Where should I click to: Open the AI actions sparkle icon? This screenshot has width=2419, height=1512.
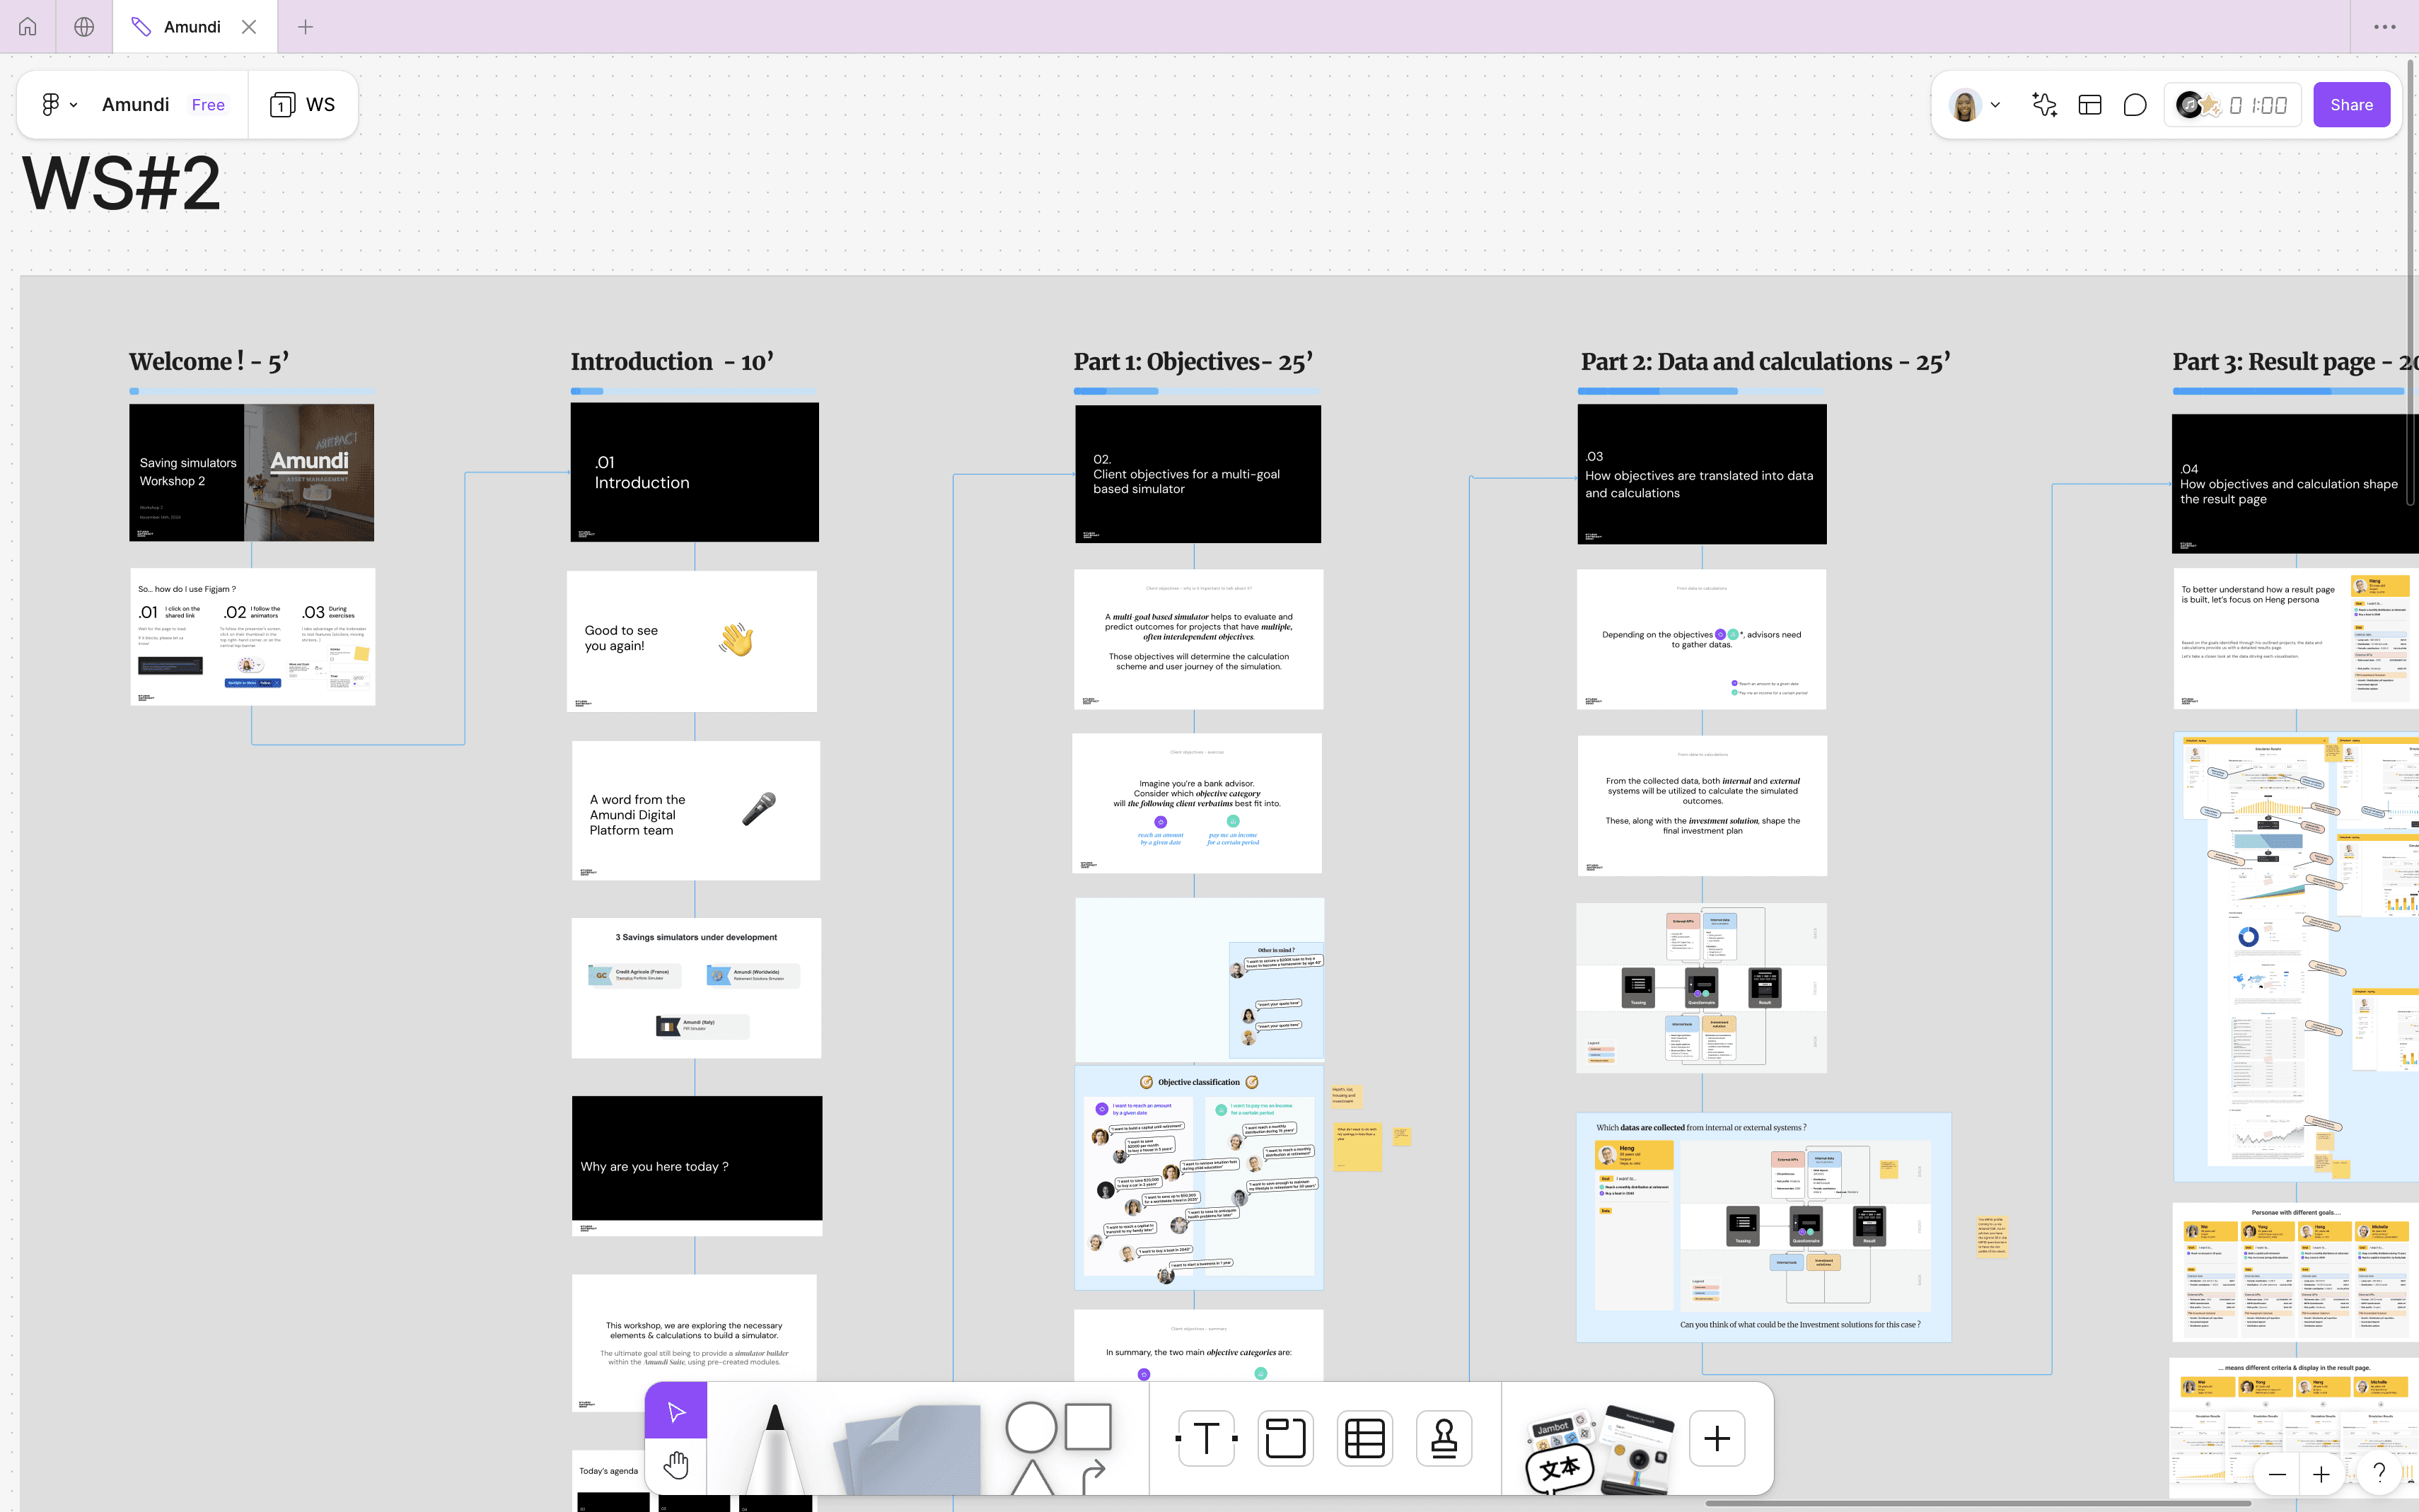pos(2044,105)
